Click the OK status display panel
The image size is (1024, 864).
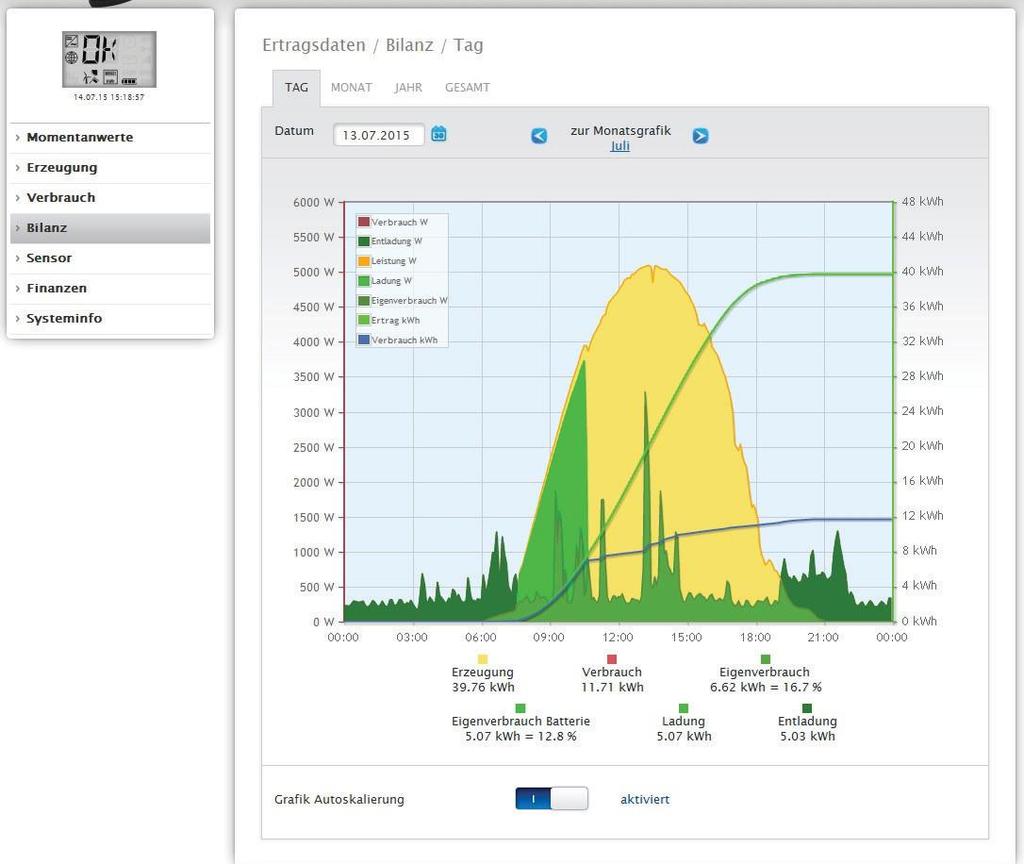[x=109, y=59]
